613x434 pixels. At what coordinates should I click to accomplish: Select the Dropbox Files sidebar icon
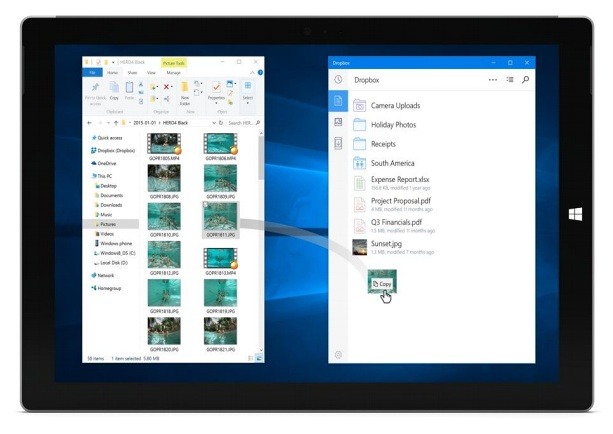[x=338, y=101]
